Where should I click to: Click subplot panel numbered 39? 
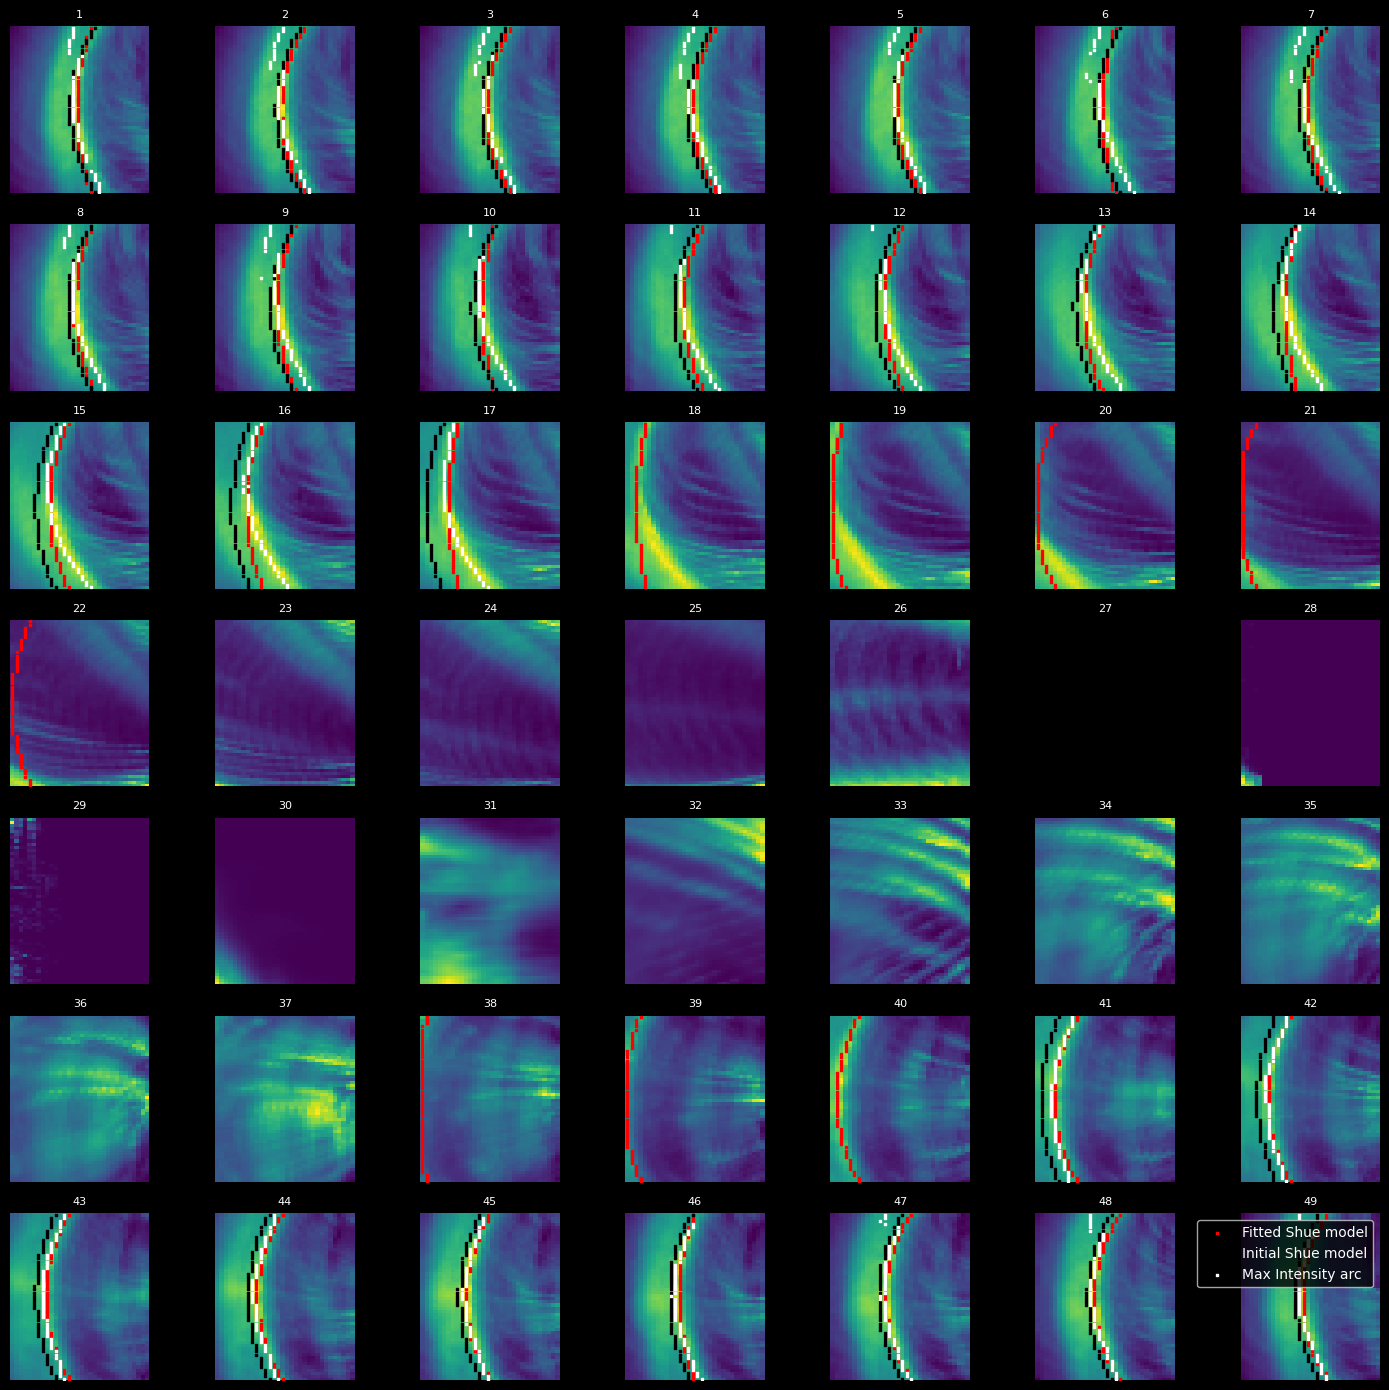695,1099
